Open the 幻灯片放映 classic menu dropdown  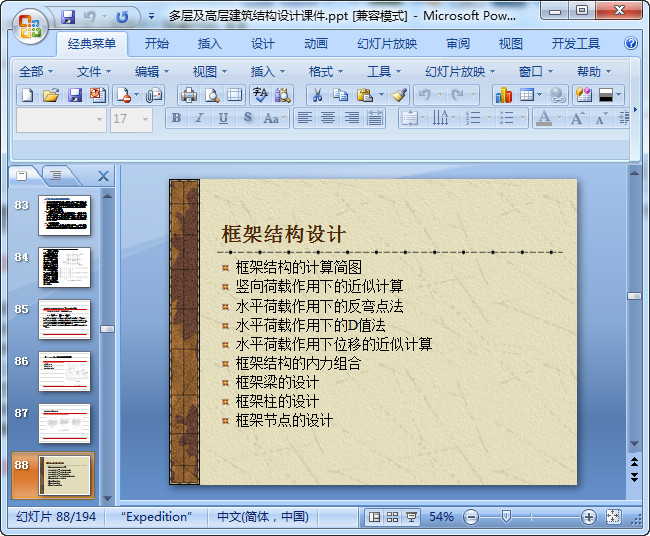pos(460,71)
